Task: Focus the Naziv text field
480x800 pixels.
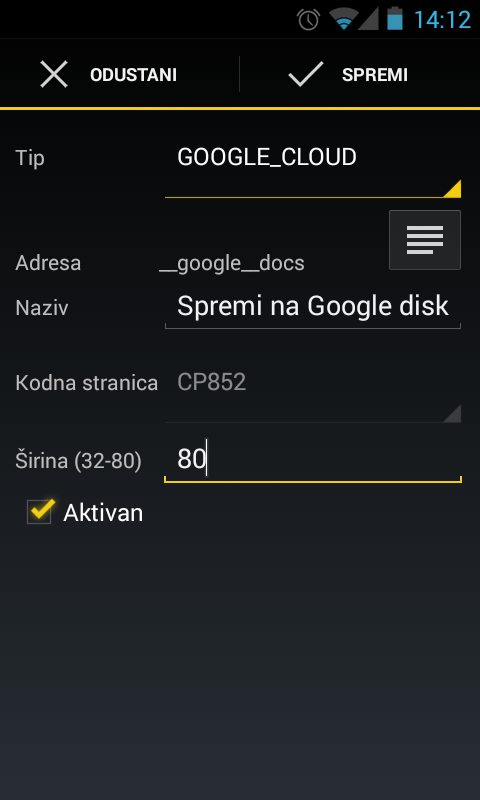Action: point(313,307)
